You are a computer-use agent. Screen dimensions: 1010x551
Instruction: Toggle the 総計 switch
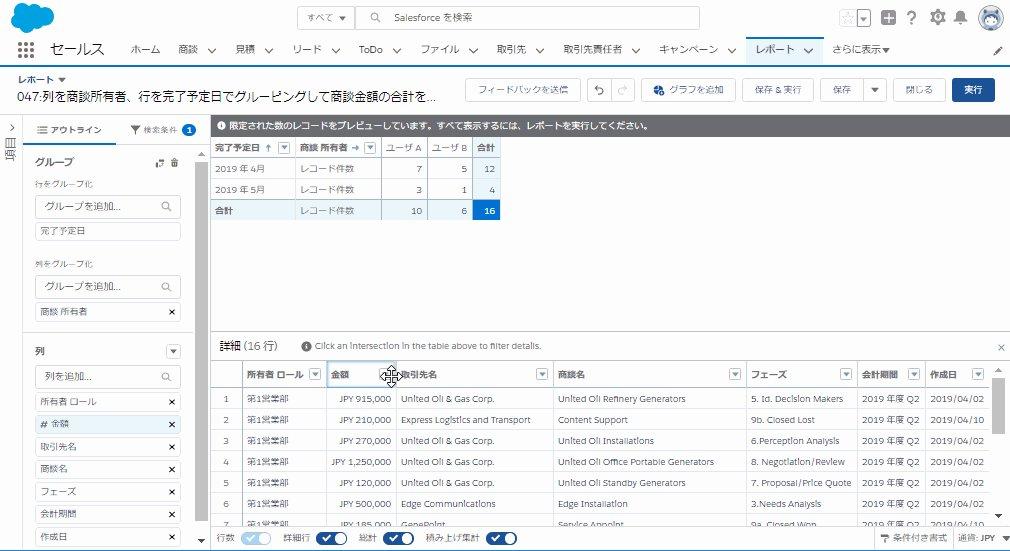[x=398, y=538]
